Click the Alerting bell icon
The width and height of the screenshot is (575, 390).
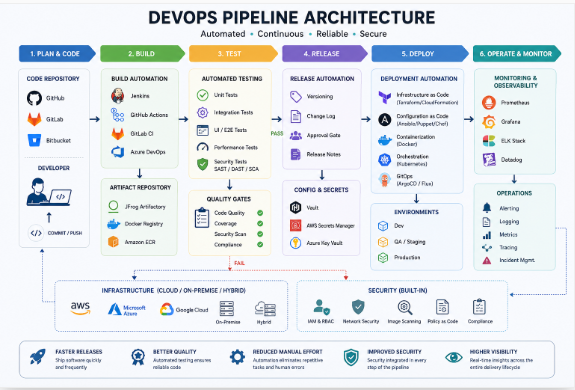(487, 208)
